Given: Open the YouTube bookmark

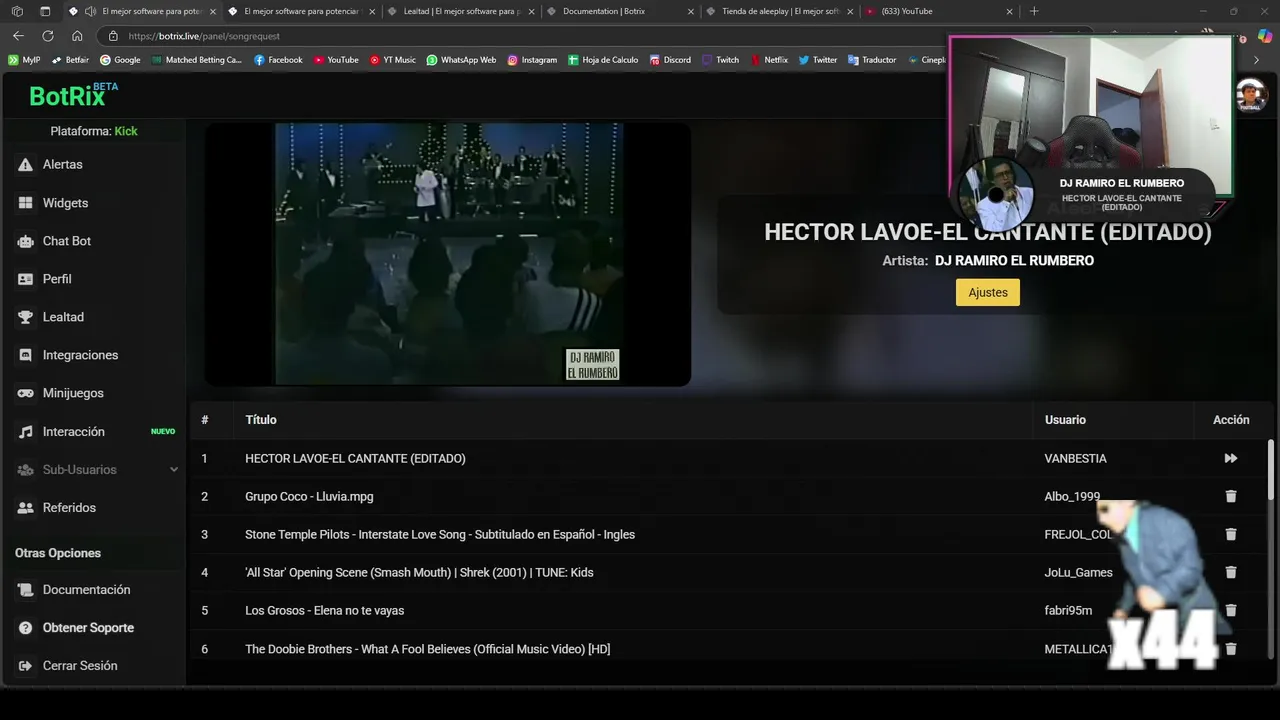Looking at the screenshot, I should [336, 60].
